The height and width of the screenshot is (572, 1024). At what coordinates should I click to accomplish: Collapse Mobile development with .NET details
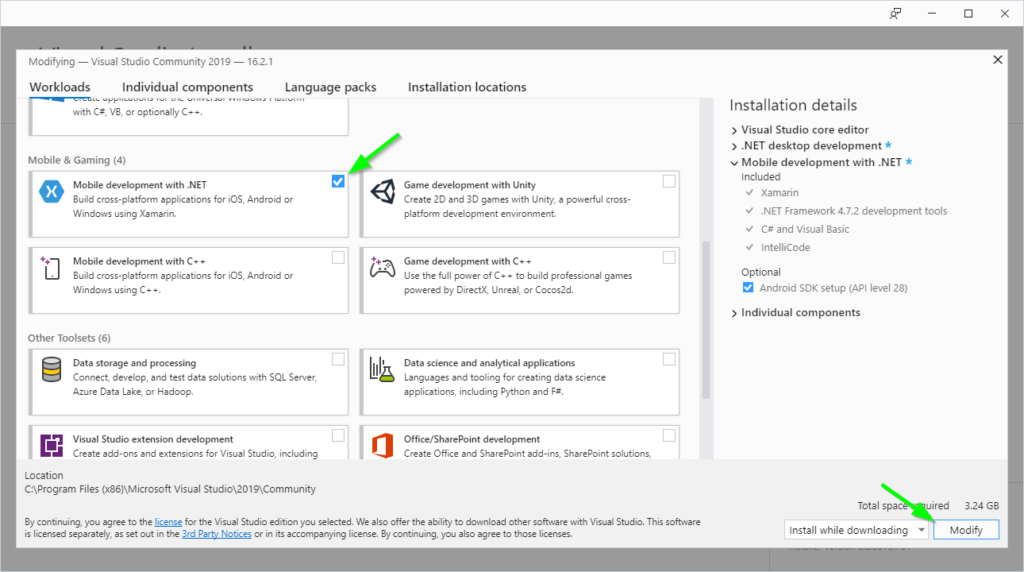(x=734, y=163)
